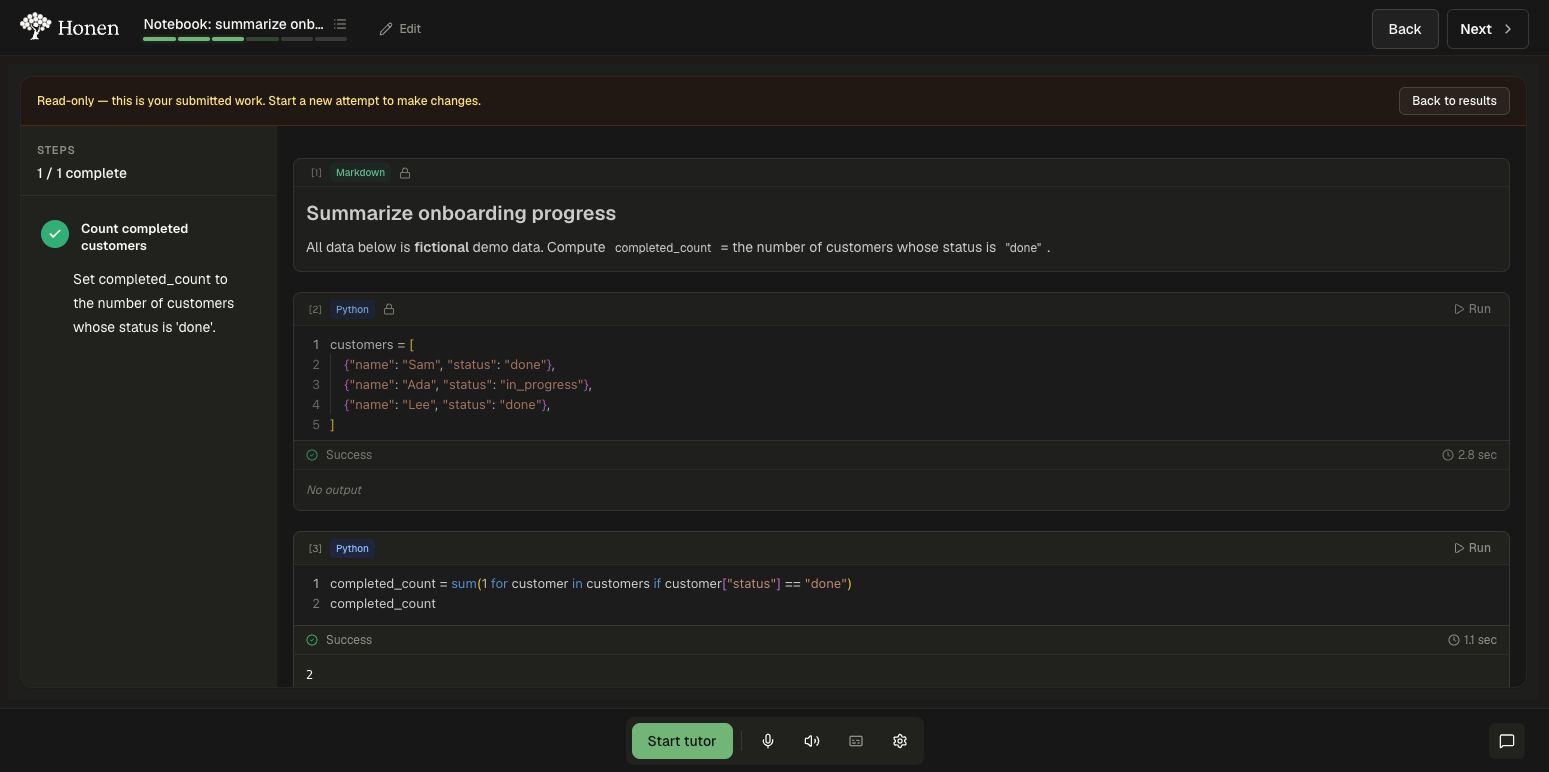Image resolution: width=1549 pixels, height=772 pixels.
Task: Open the settings gear icon
Action: (900, 741)
